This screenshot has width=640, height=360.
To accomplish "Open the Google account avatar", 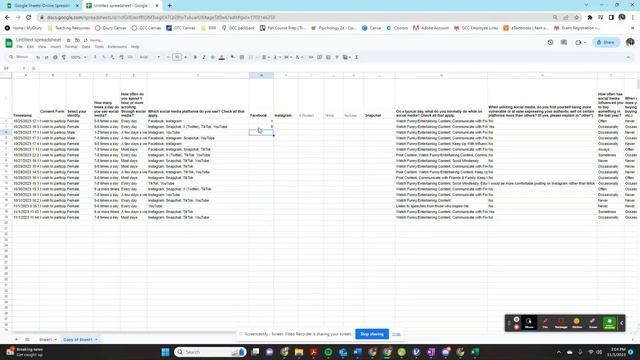I will pyautogui.click(x=630, y=42).
